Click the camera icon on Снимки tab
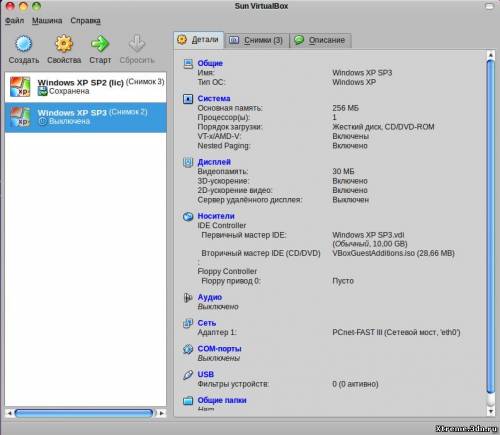Image resolution: width=500 pixels, height=435 pixels. pyautogui.click(x=234, y=40)
